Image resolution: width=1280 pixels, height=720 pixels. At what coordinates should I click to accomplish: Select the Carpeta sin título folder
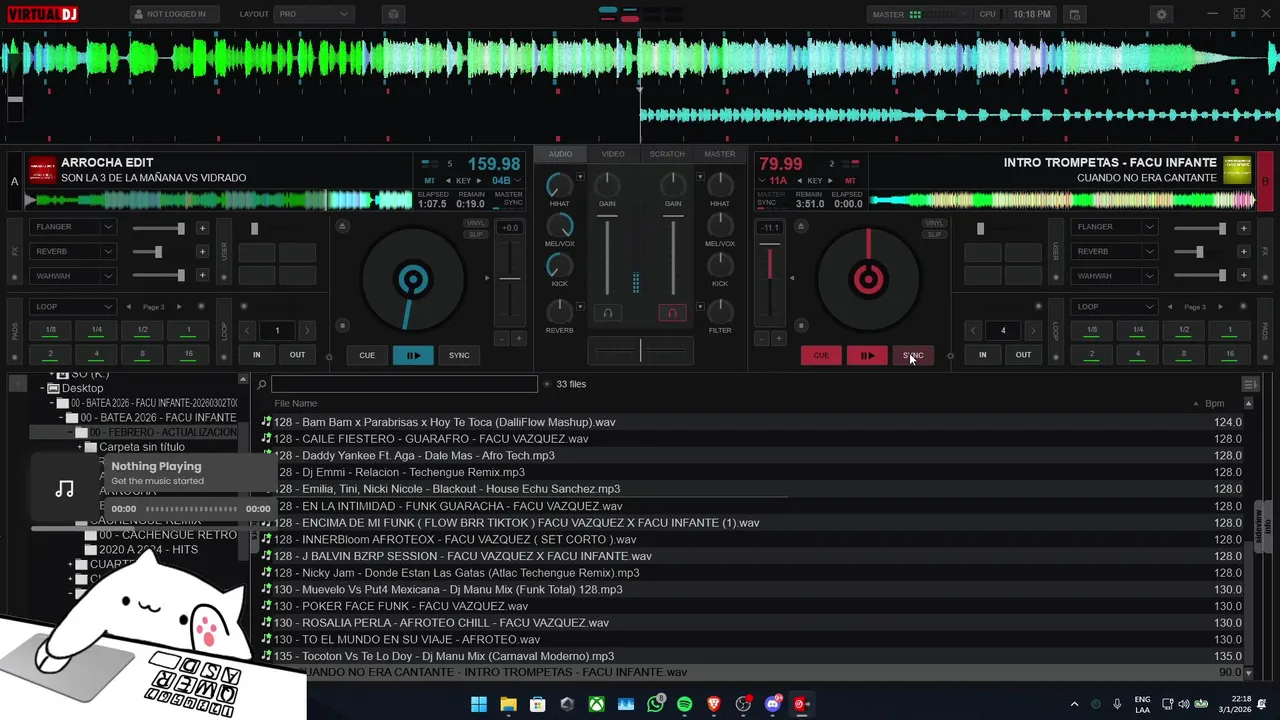point(141,447)
